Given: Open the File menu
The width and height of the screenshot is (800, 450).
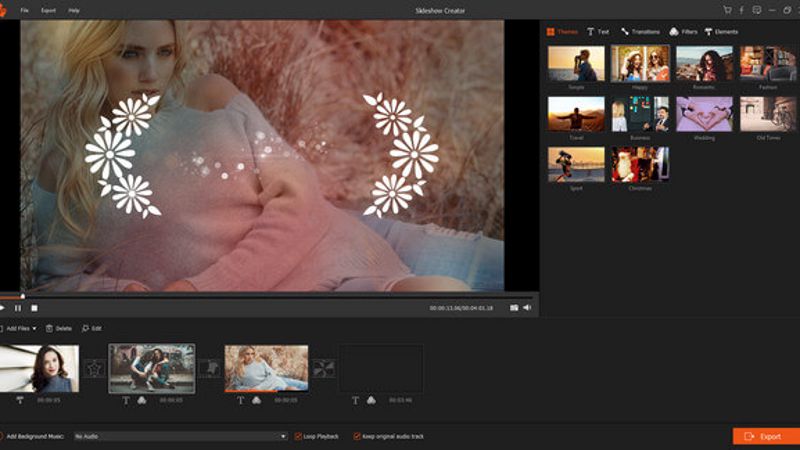Looking at the screenshot, I should pos(24,10).
